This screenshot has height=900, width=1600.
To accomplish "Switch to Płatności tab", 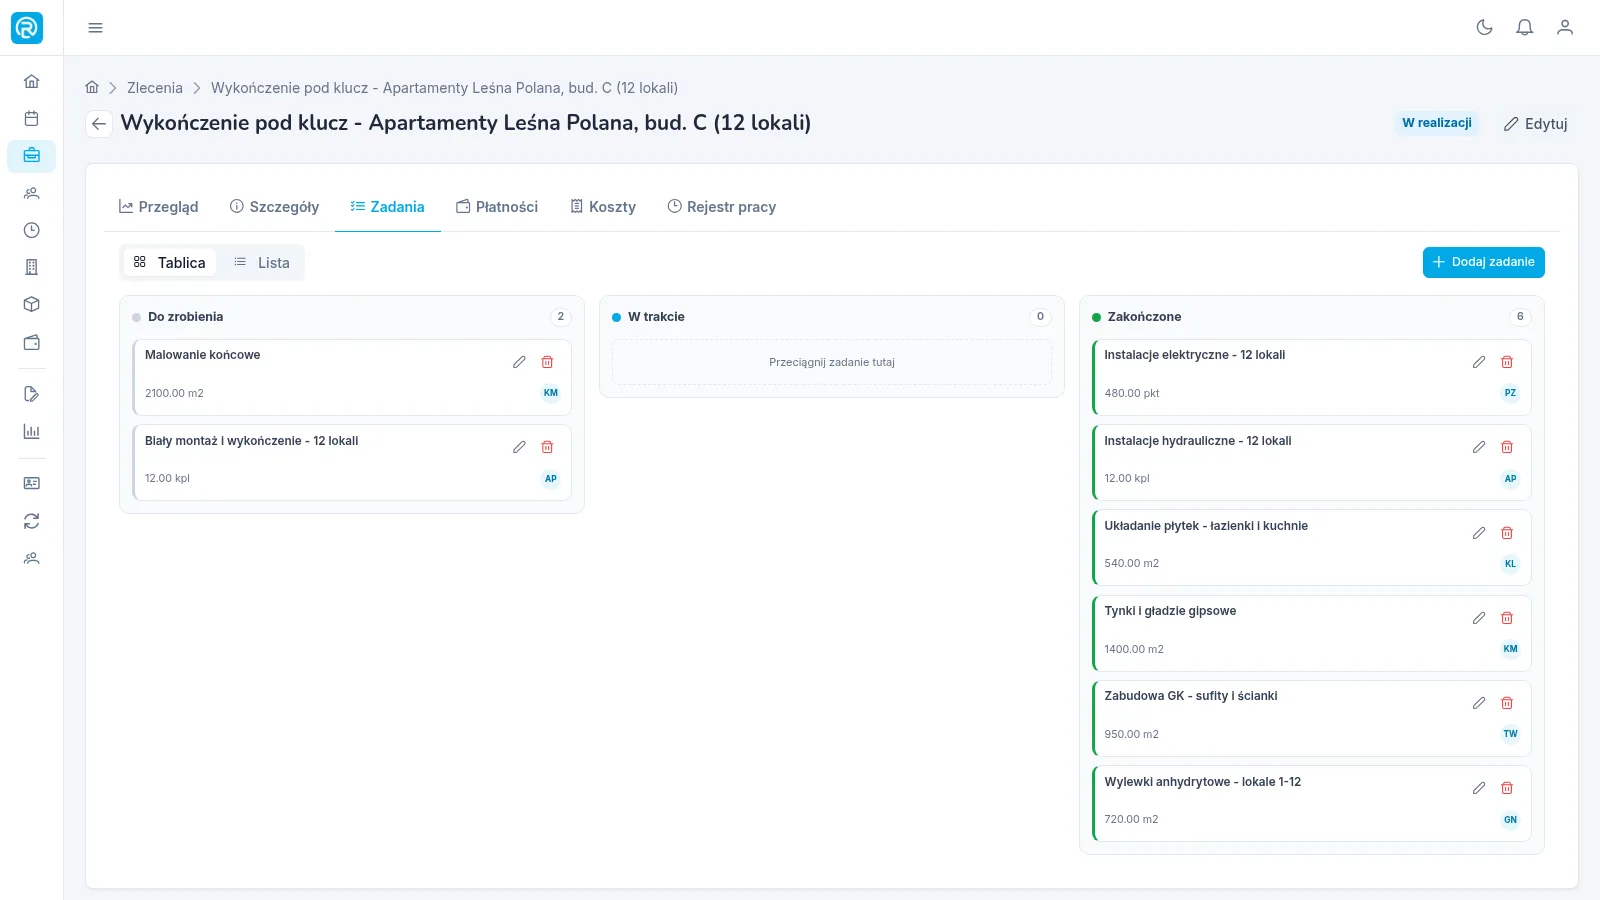I will (497, 207).
